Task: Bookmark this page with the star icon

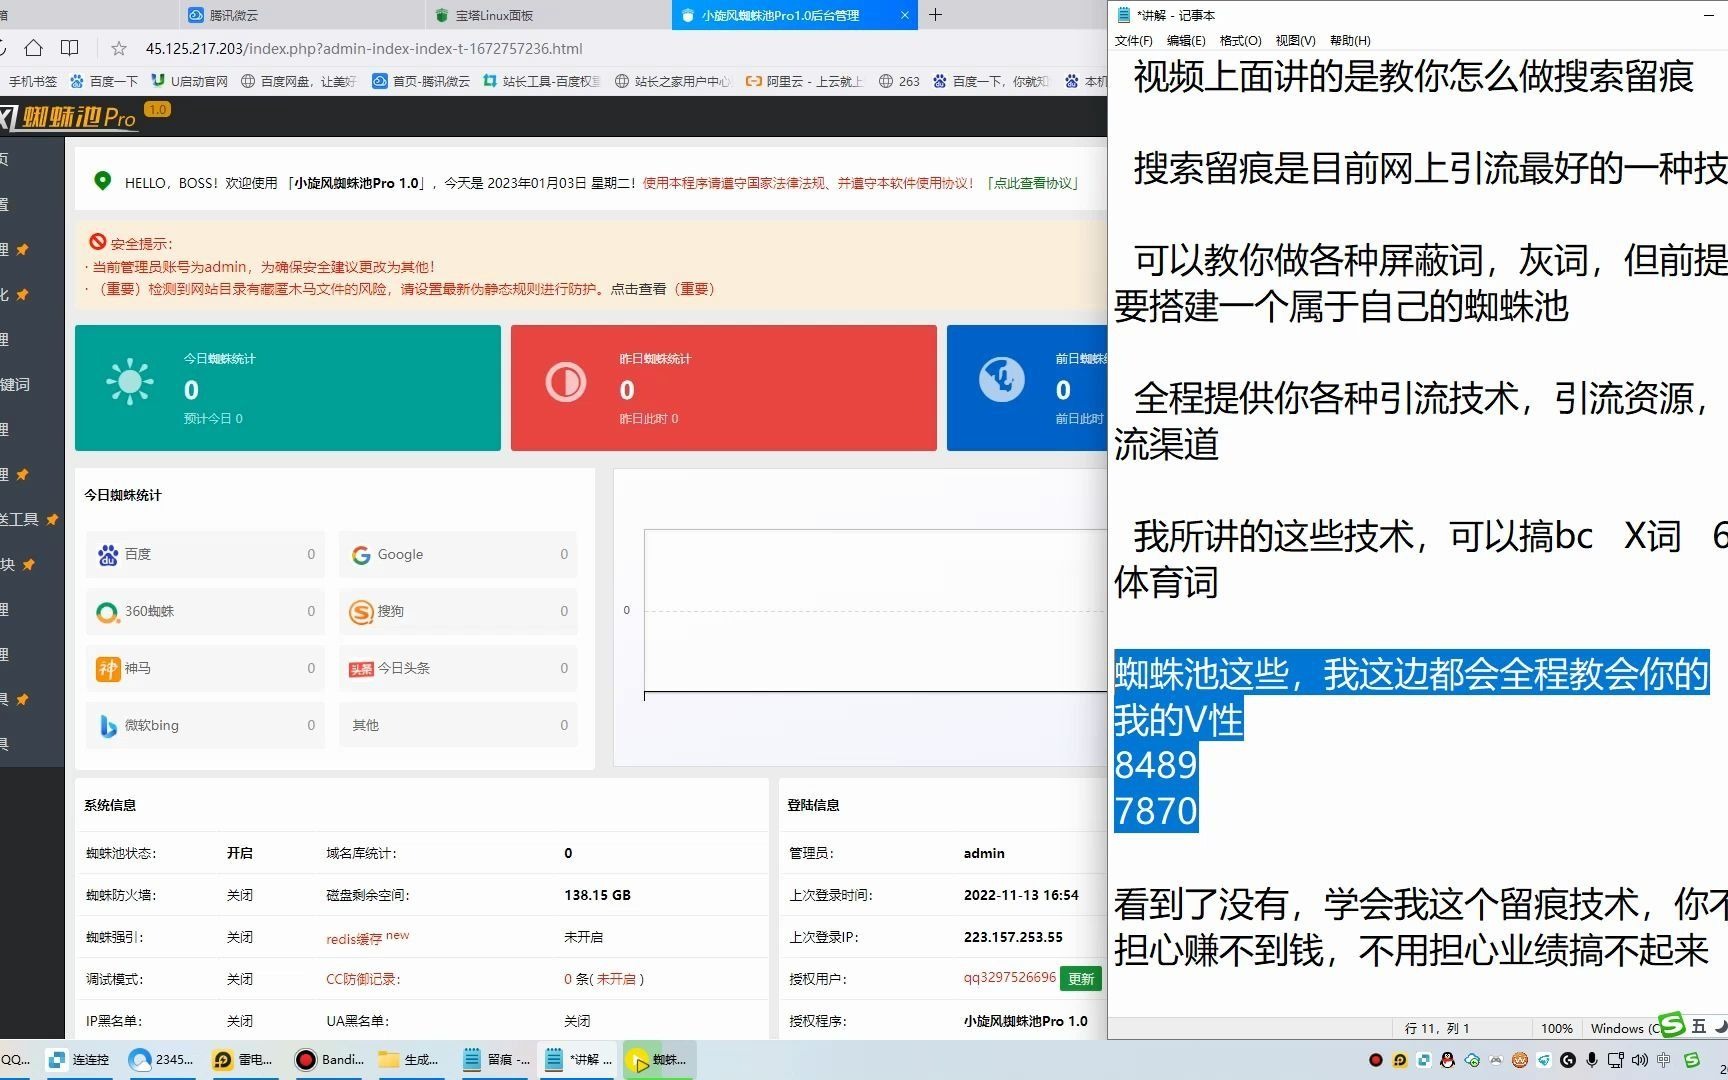Action: click(x=119, y=48)
